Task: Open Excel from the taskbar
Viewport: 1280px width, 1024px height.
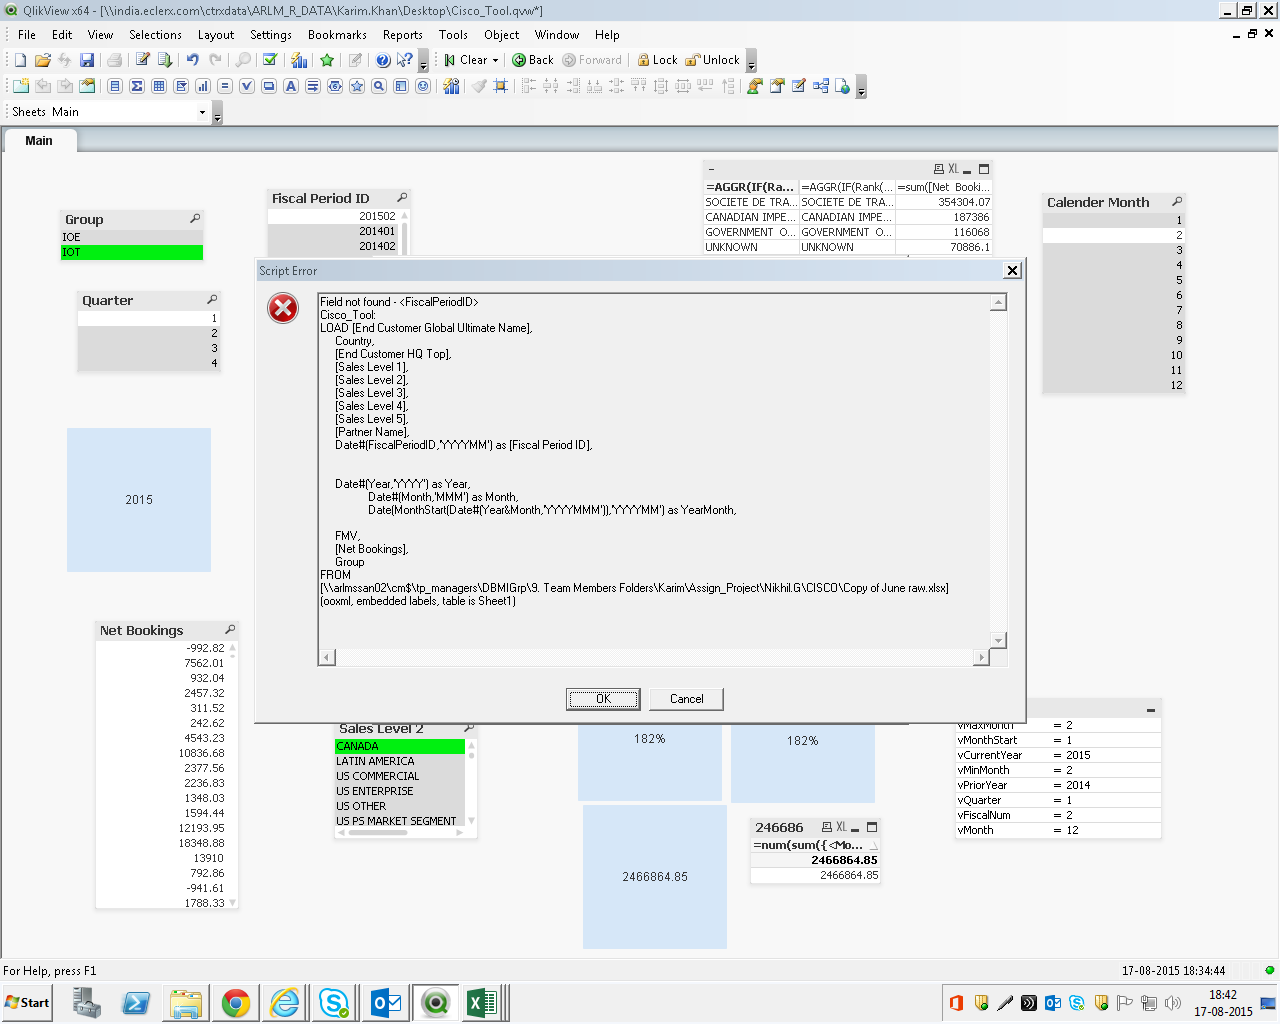Action: pyautogui.click(x=482, y=1003)
